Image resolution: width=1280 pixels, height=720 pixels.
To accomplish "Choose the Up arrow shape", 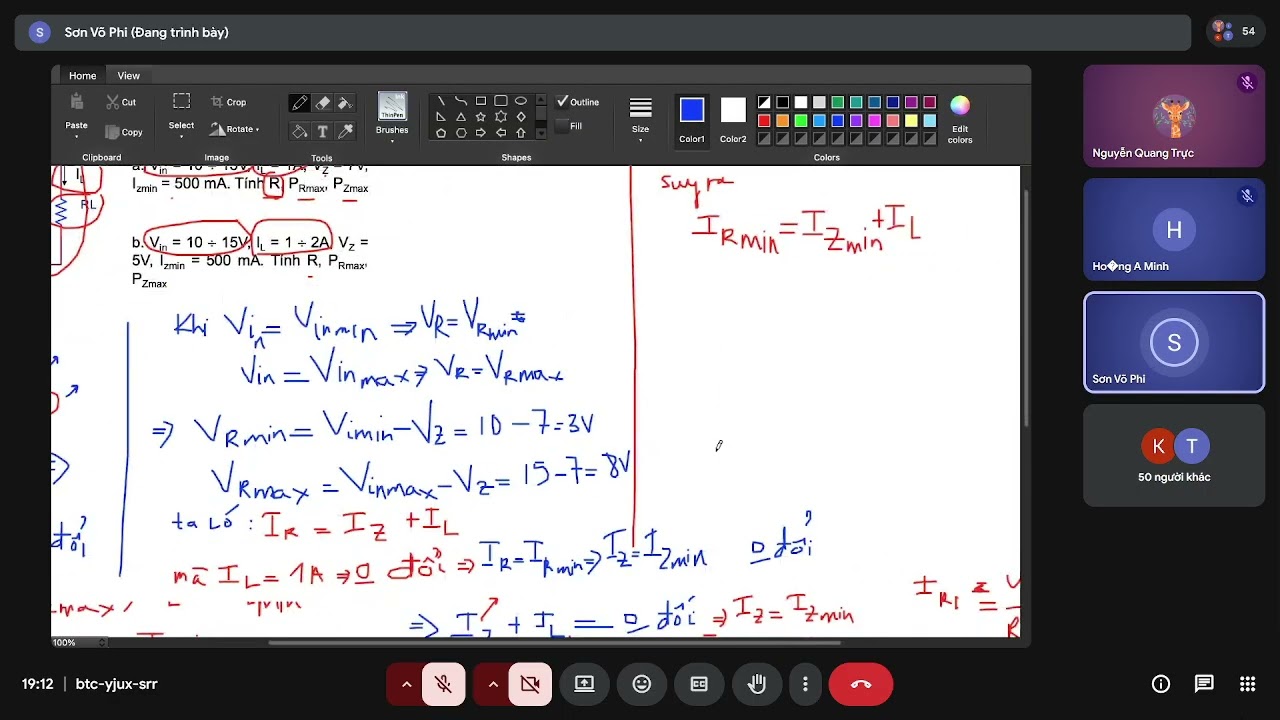I will pos(521,133).
